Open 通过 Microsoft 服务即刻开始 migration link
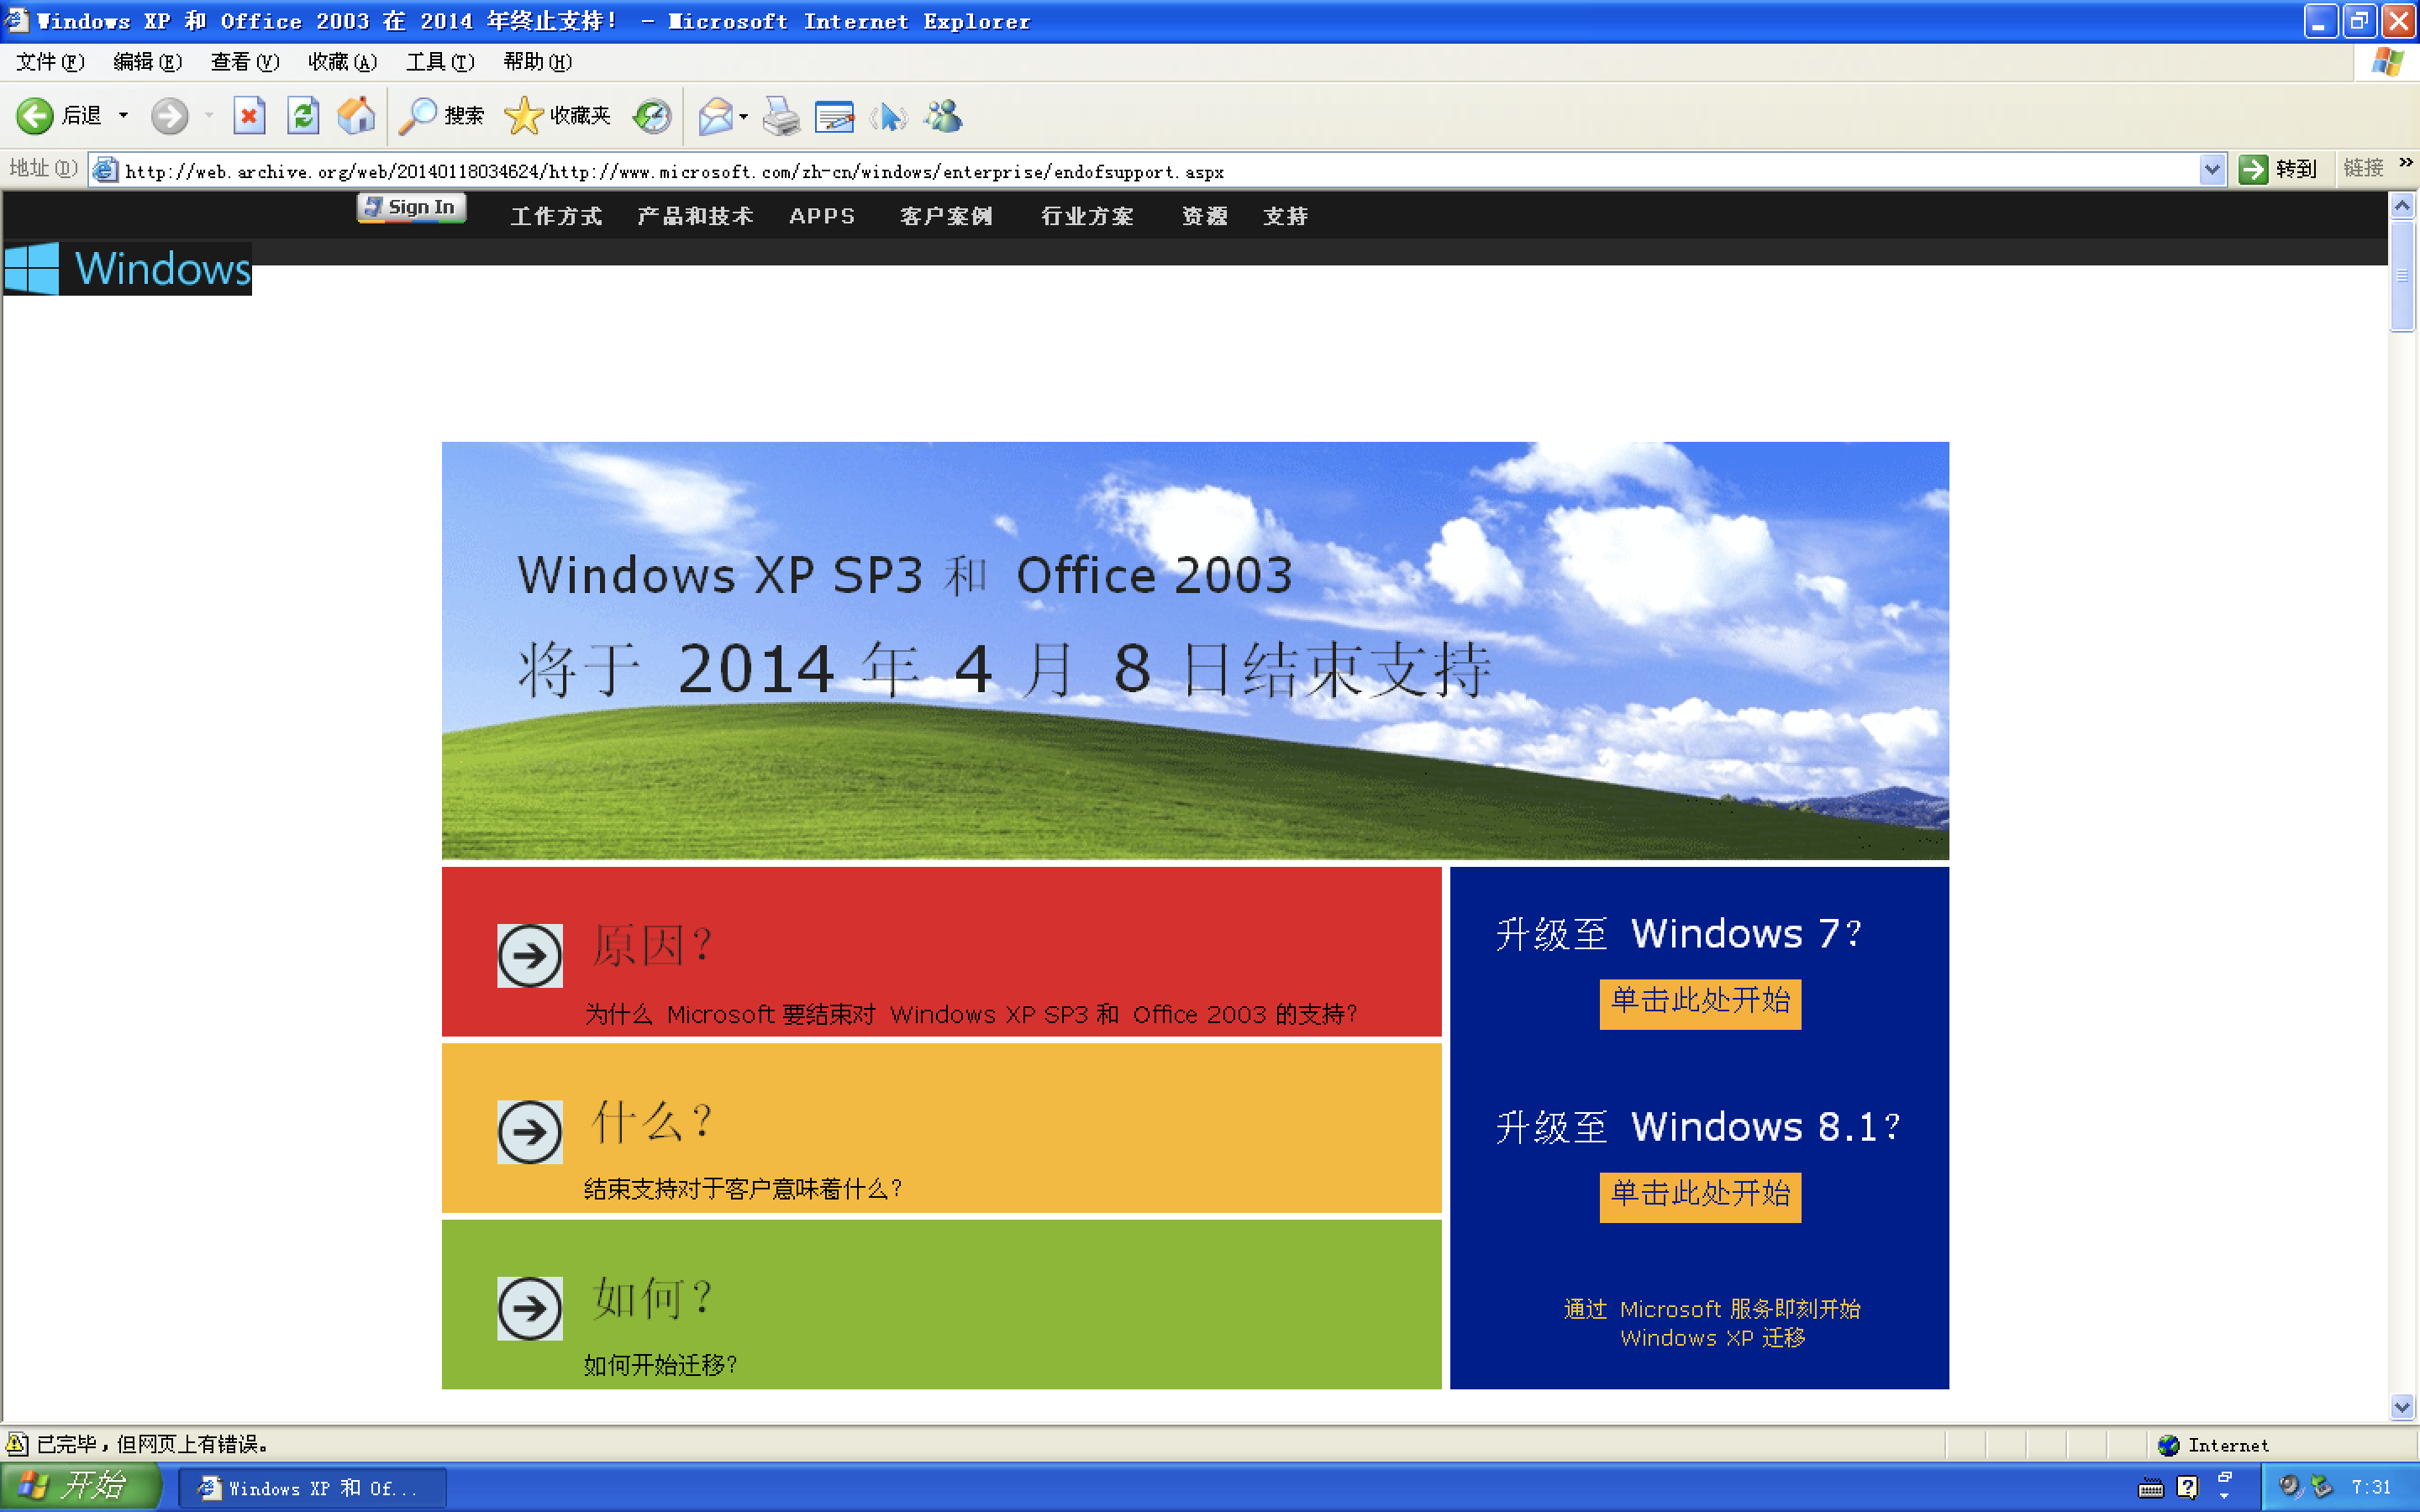This screenshot has width=2420, height=1512. pyautogui.click(x=1712, y=1323)
